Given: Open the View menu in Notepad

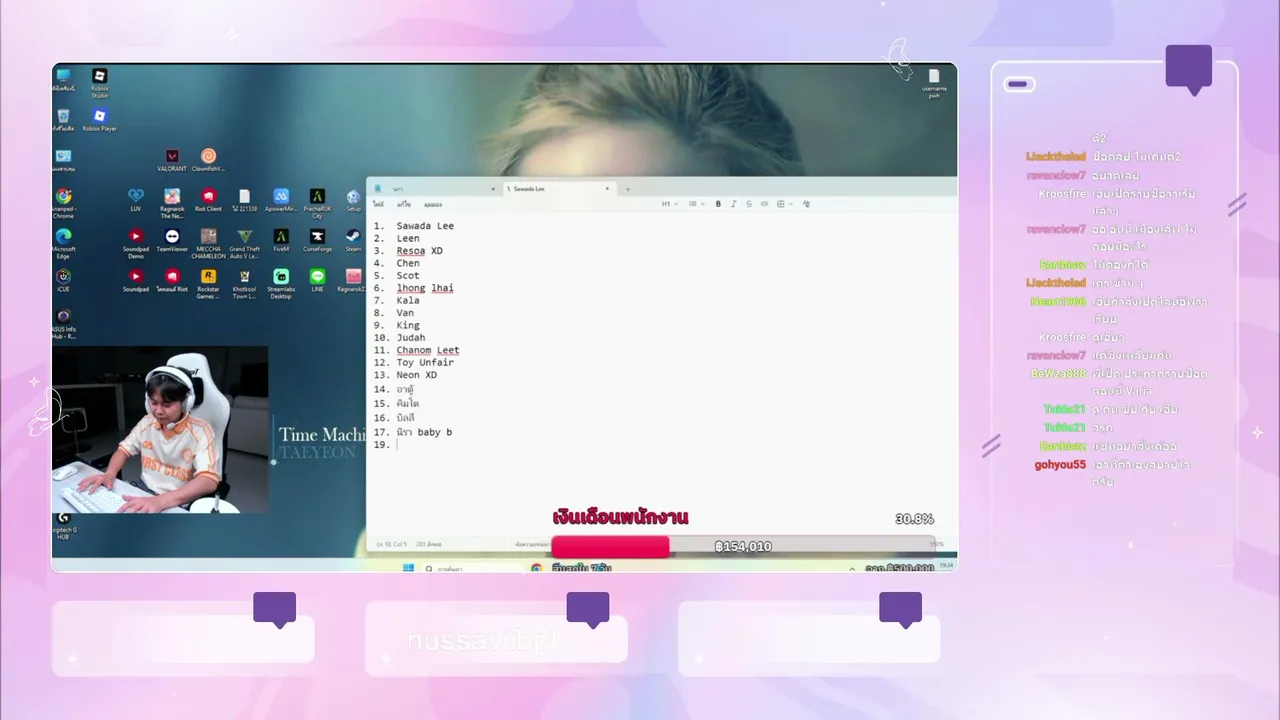Looking at the screenshot, I should [x=433, y=204].
